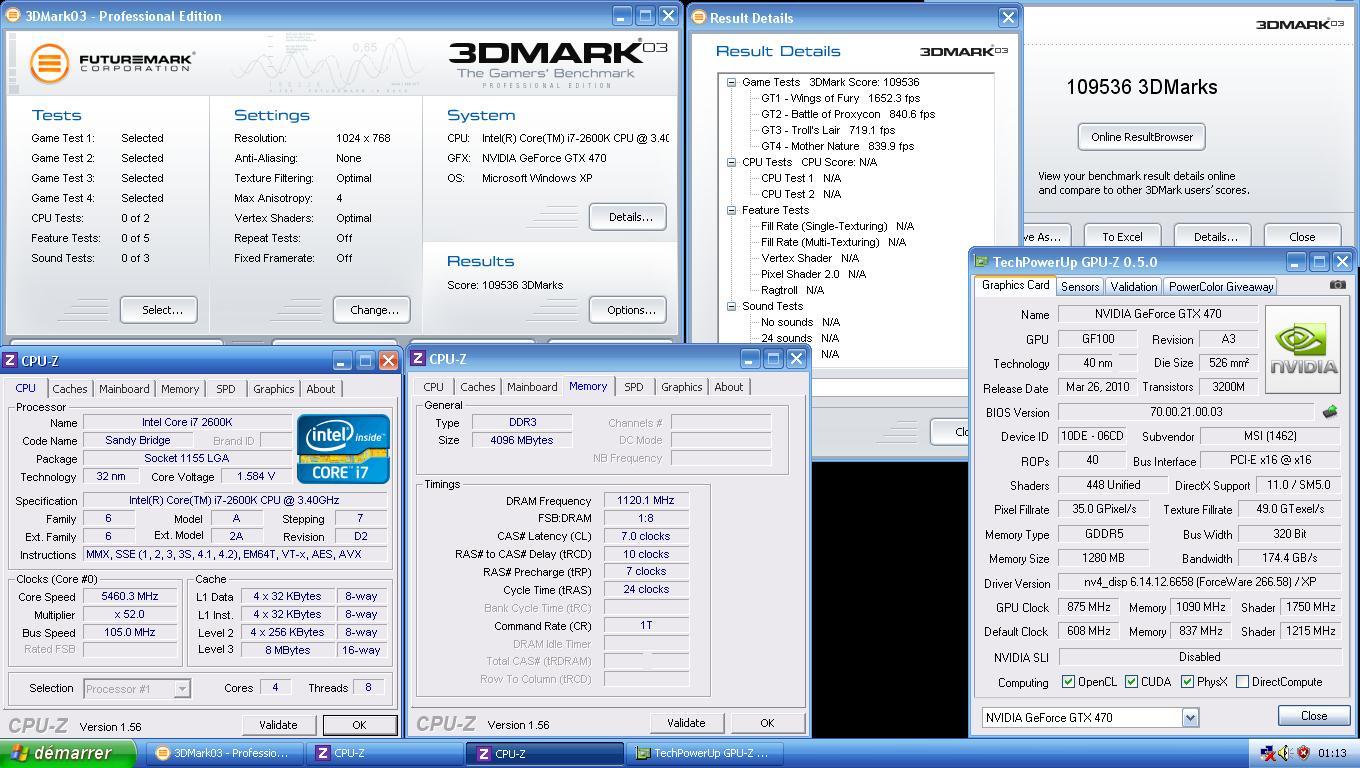Click the Intel Core i7 badge in CPU-Z
The width and height of the screenshot is (1360, 768).
[343, 448]
